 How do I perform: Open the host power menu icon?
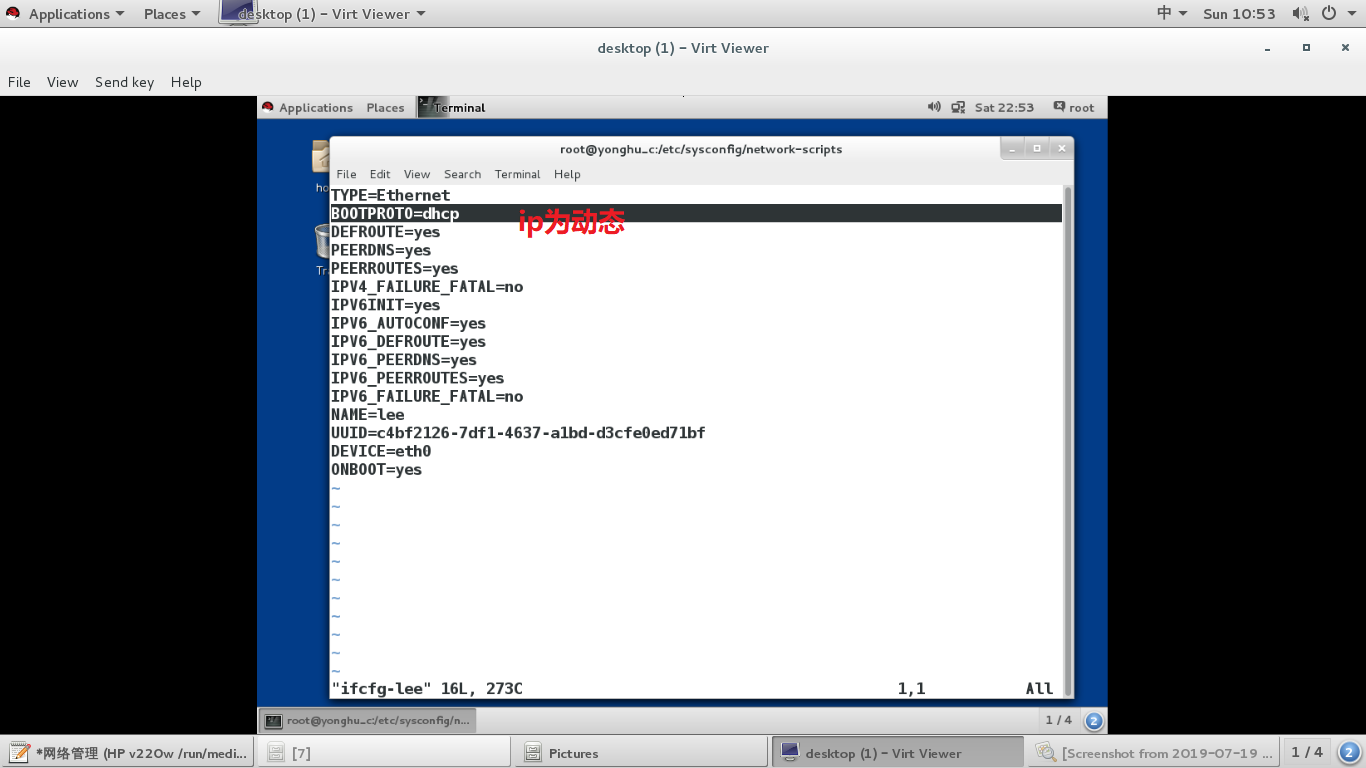tap(1336, 13)
